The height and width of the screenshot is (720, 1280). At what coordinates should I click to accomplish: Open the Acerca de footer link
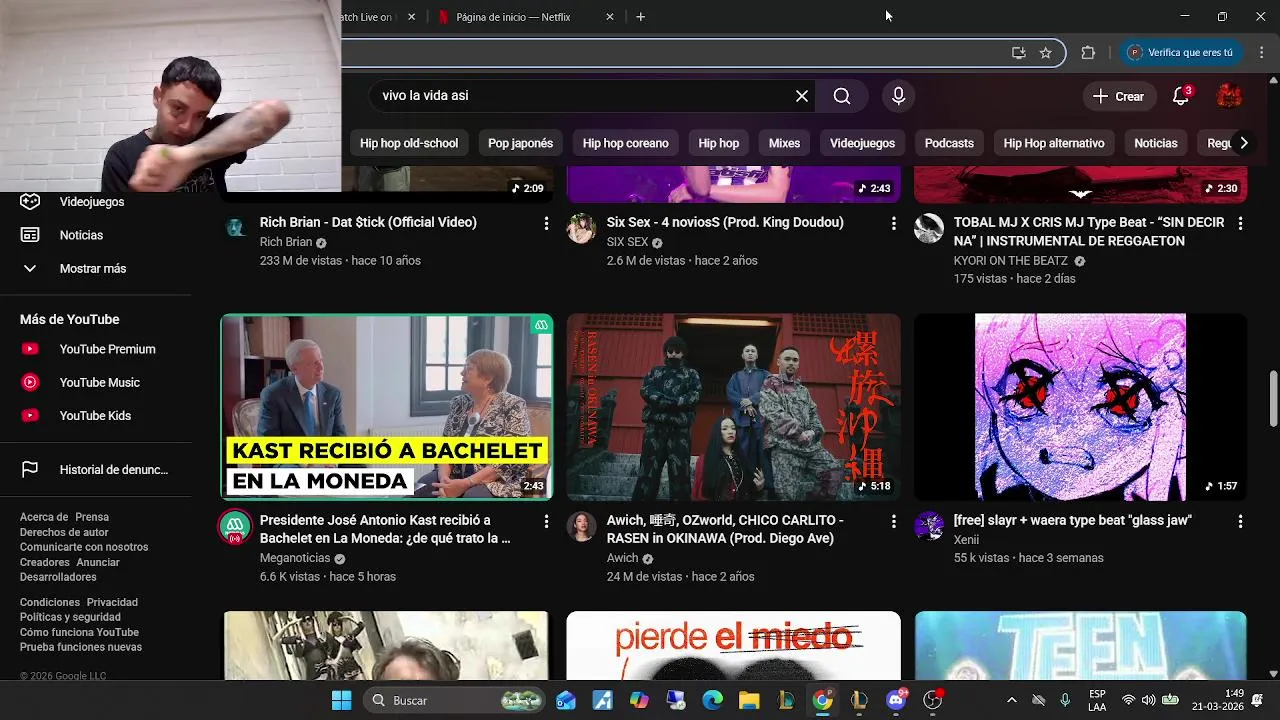(44, 517)
